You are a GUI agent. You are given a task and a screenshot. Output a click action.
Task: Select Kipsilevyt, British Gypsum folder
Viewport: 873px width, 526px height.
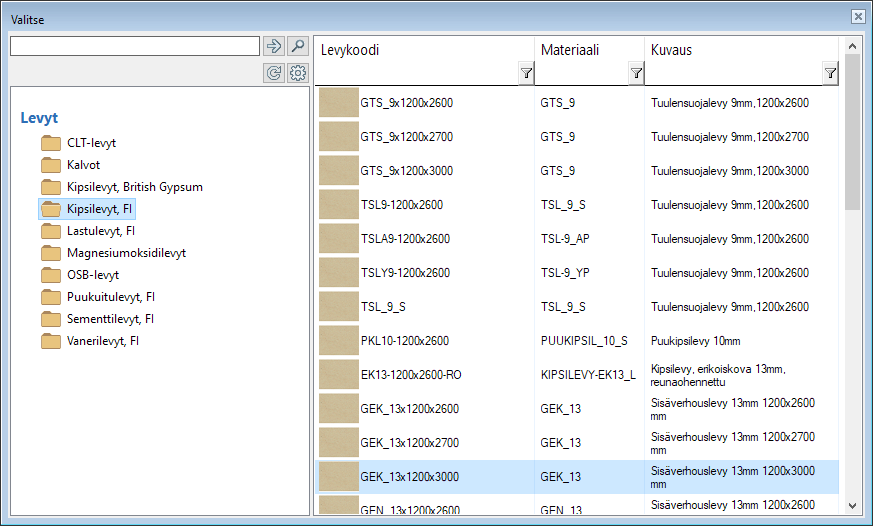[135, 187]
